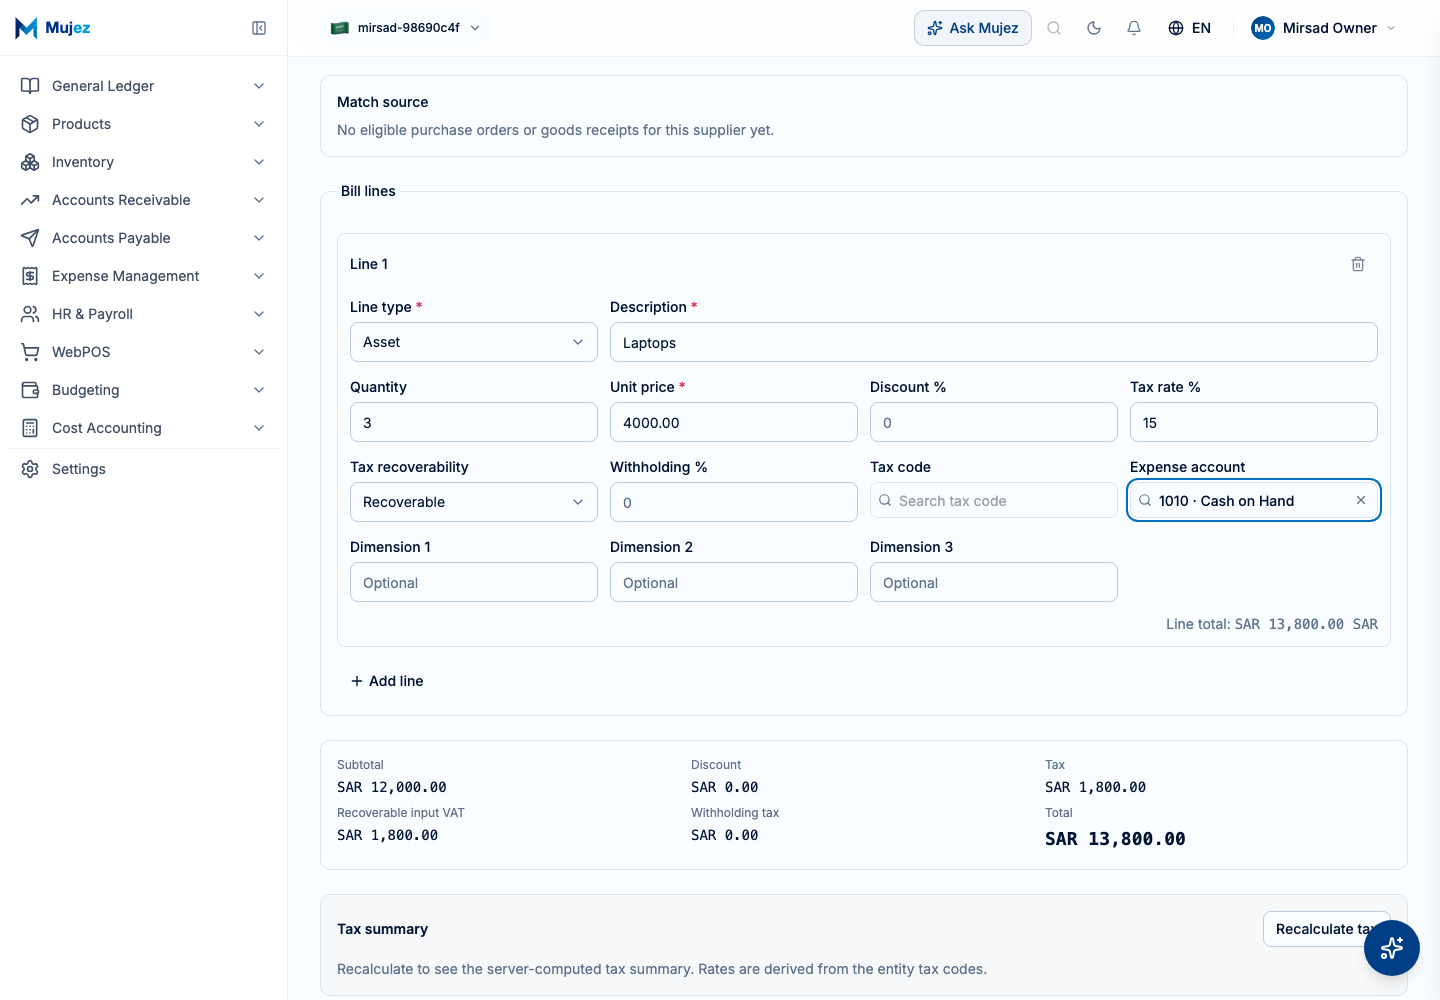
Task: Open notifications bell icon
Action: (1134, 28)
